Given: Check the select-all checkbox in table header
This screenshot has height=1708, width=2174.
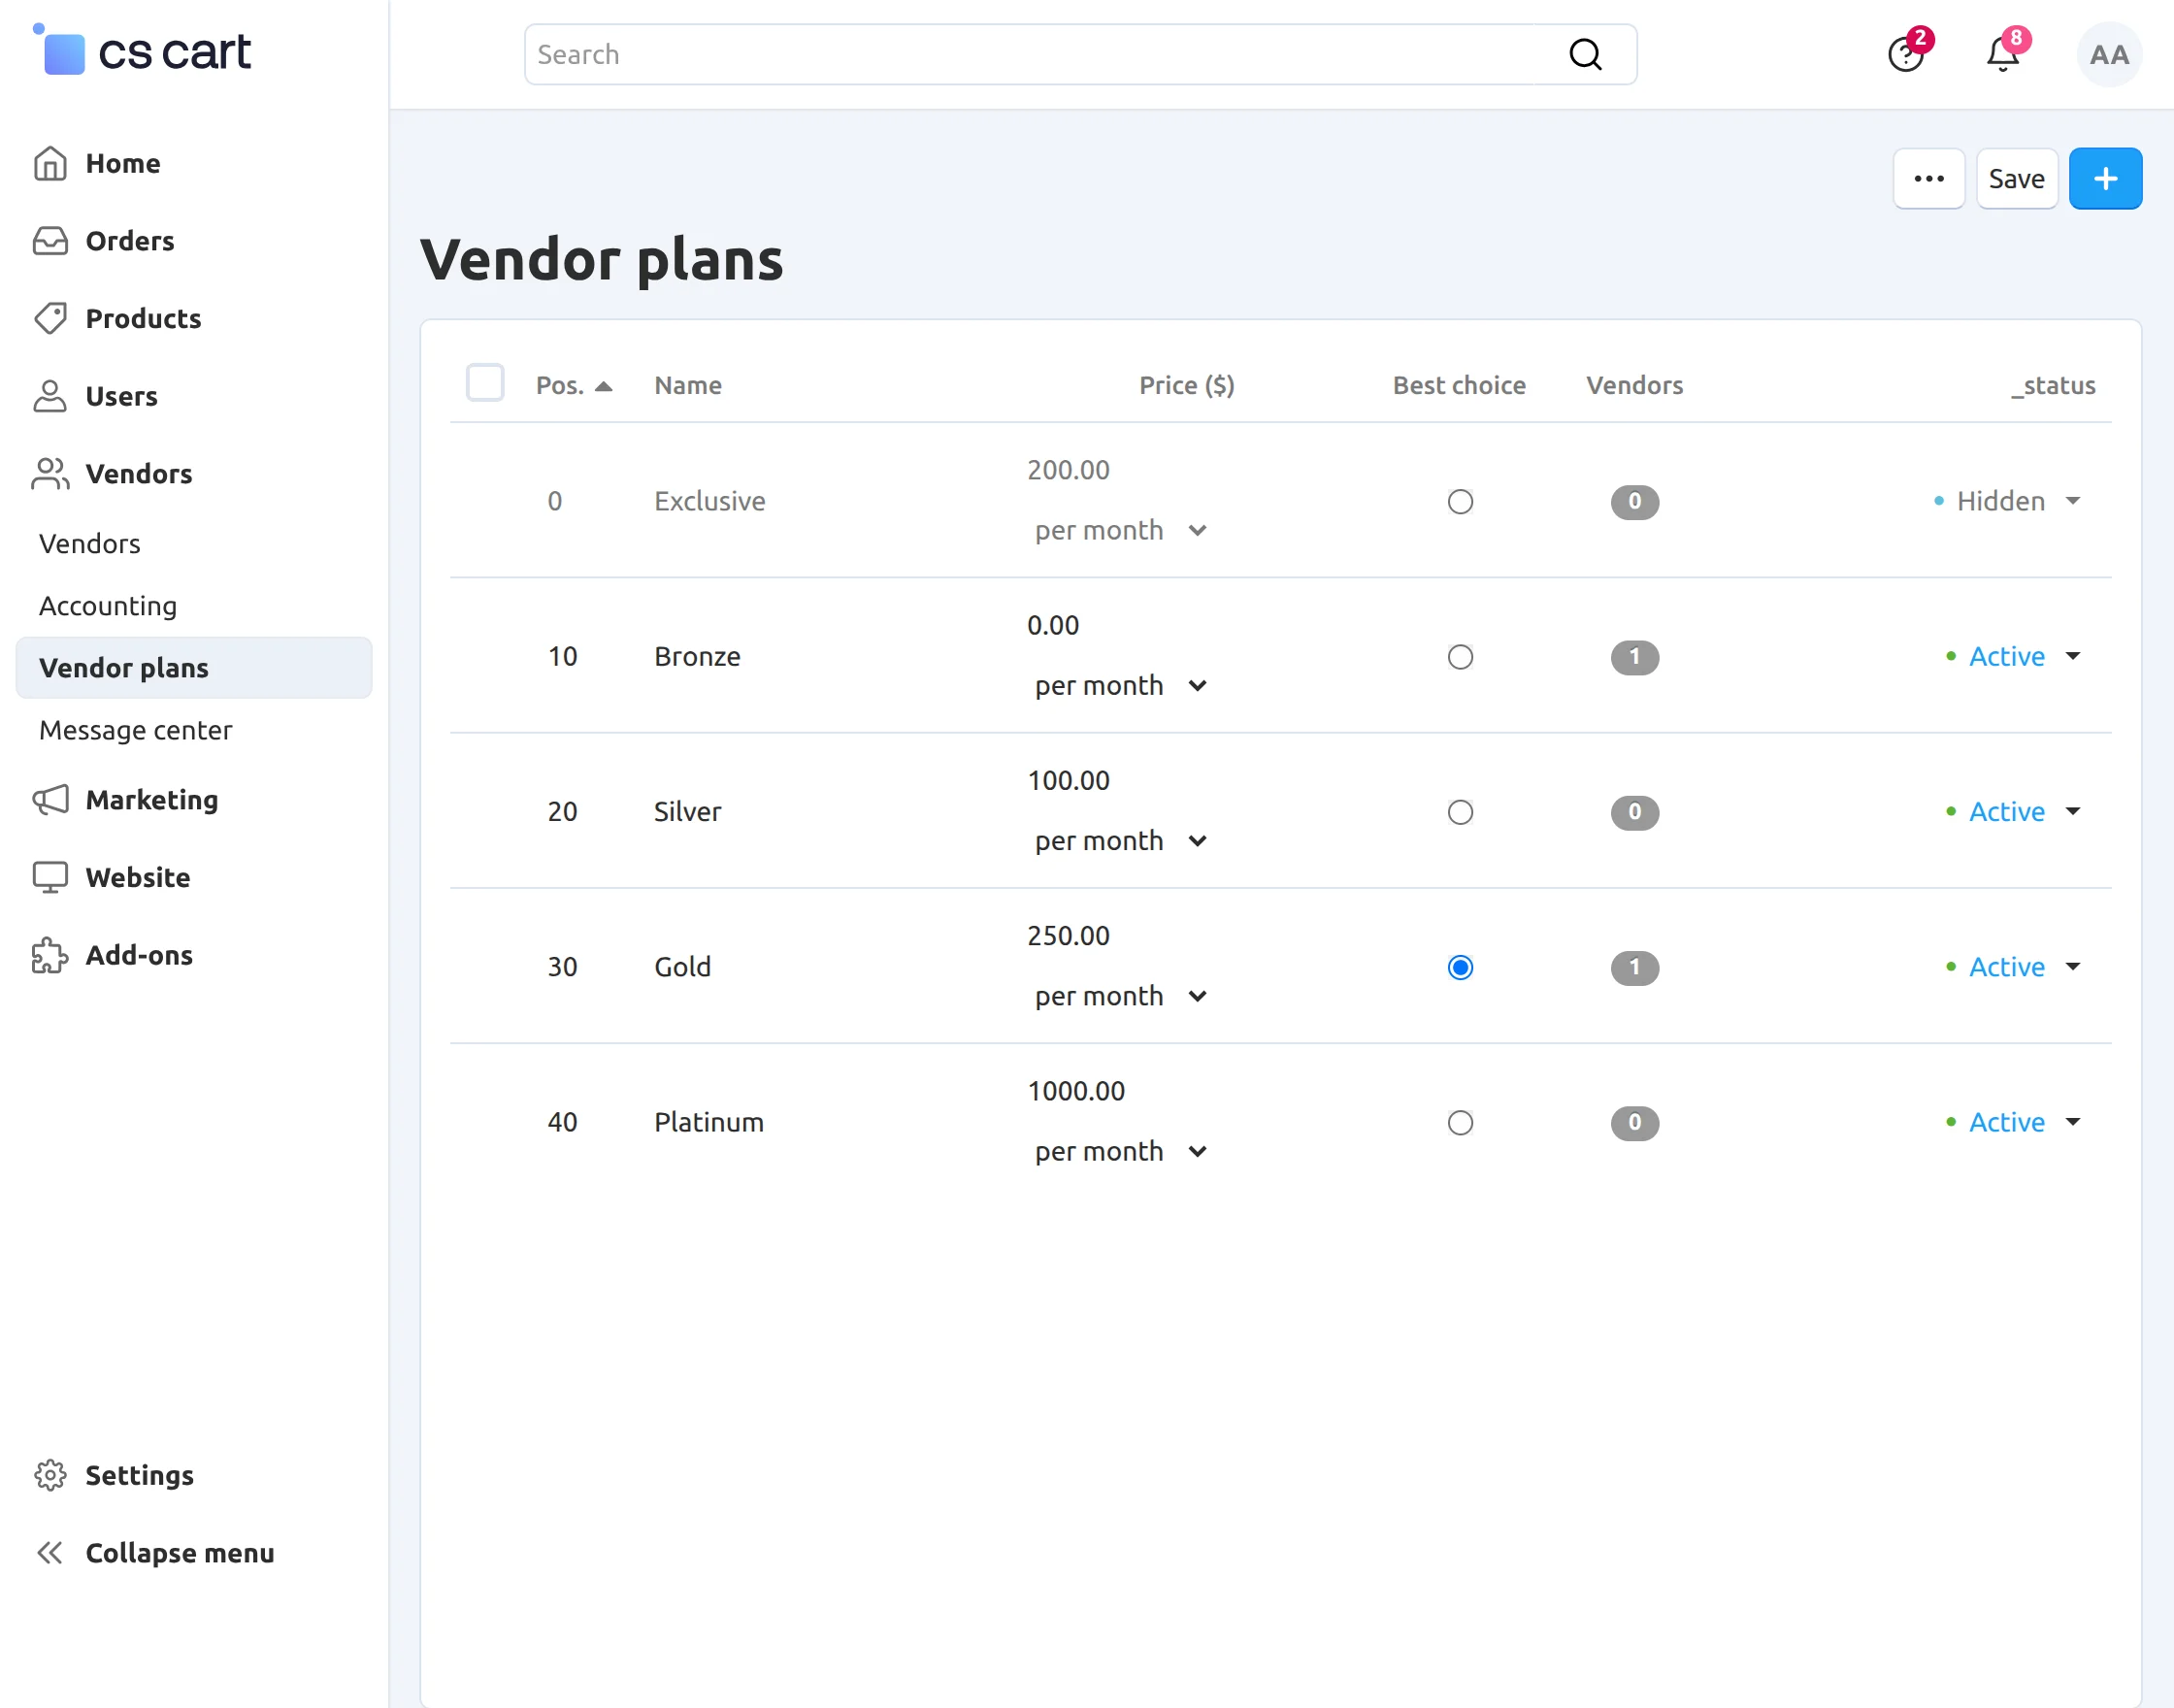Looking at the screenshot, I should coord(485,383).
